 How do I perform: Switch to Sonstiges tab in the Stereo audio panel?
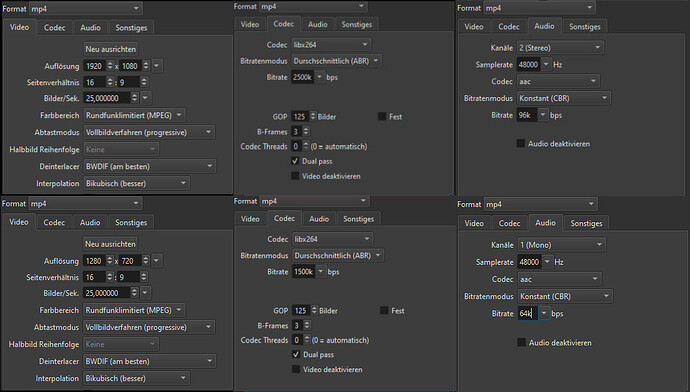584,26
